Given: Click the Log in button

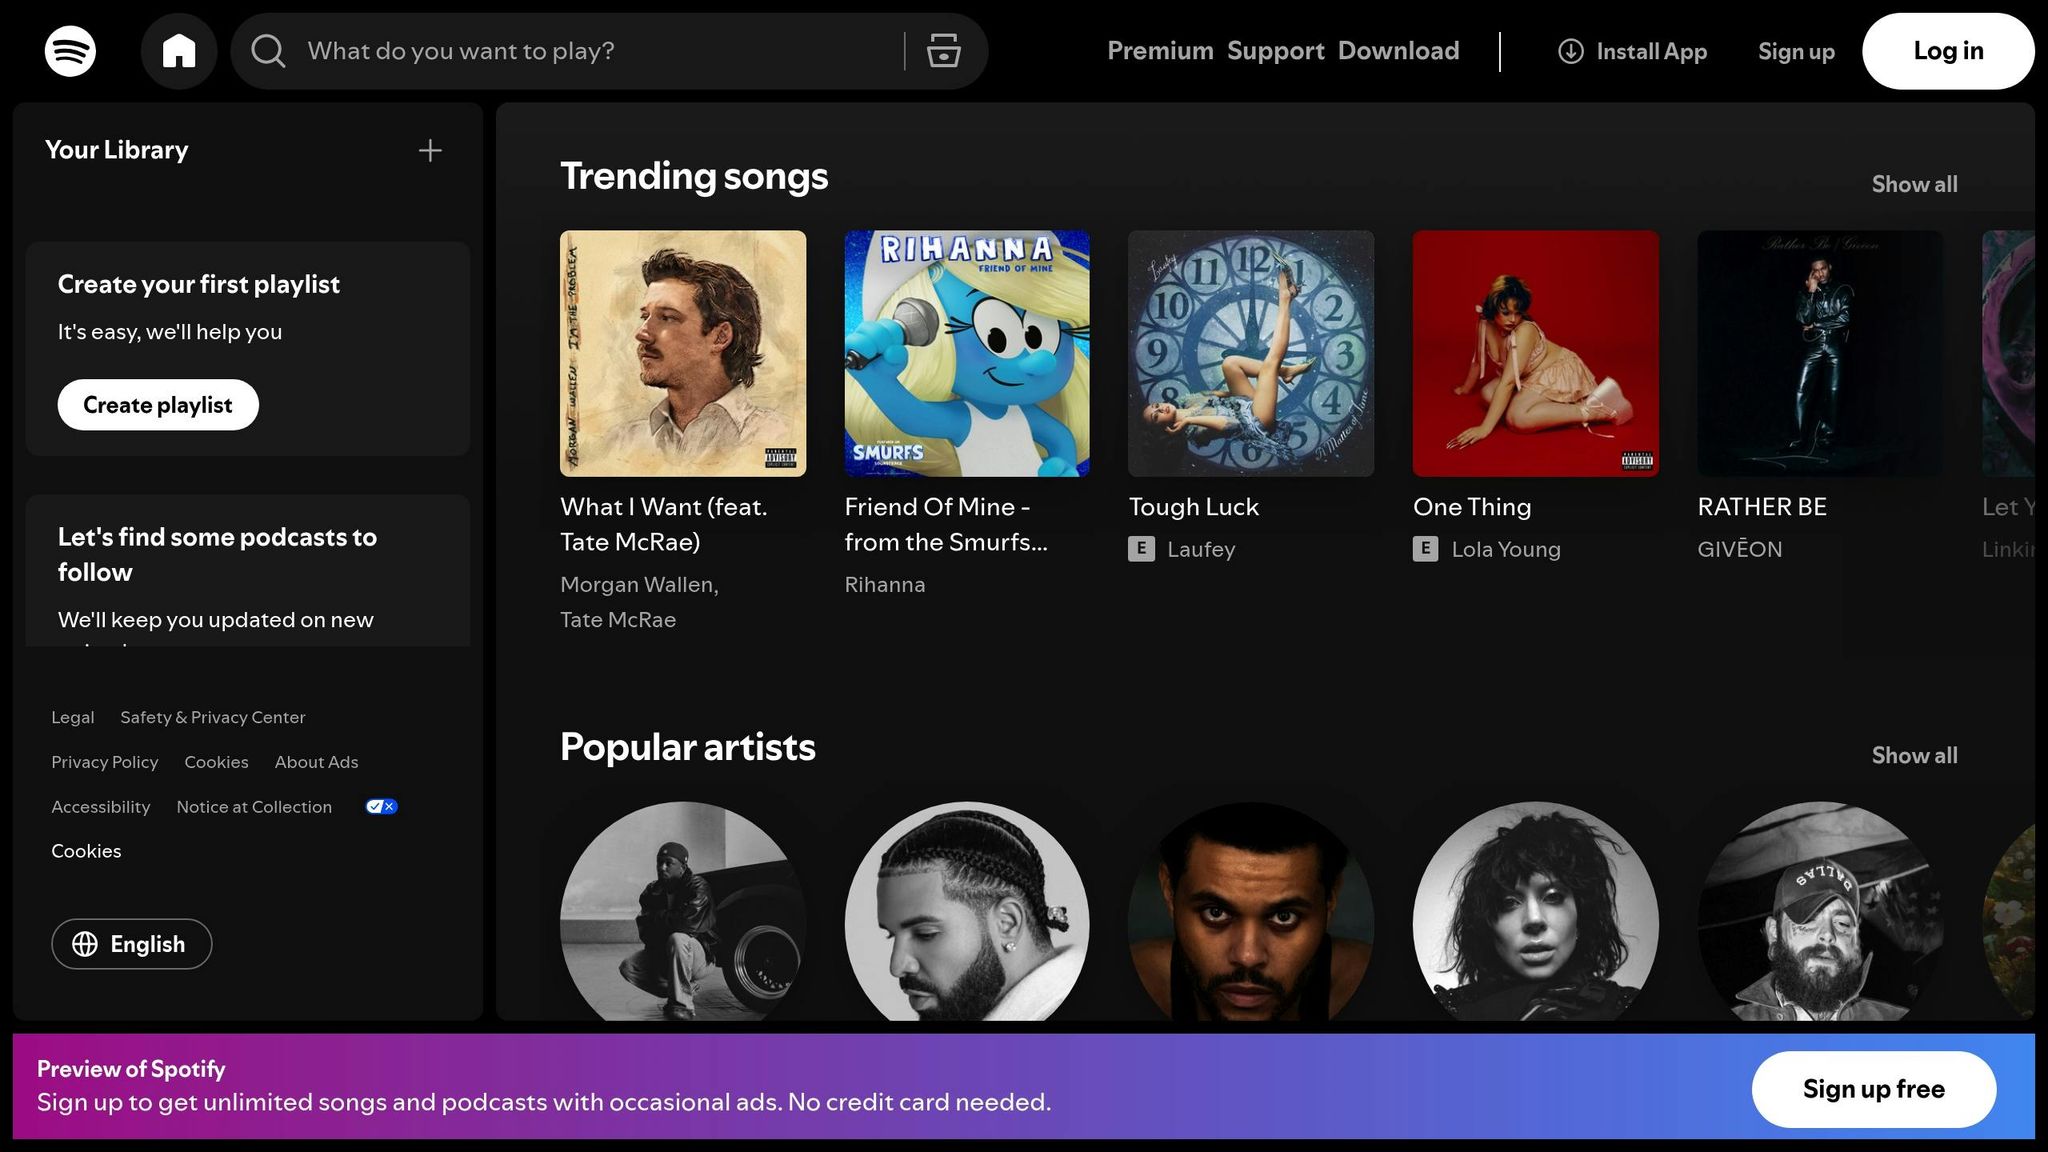Looking at the screenshot, I should pos(1947,51).
